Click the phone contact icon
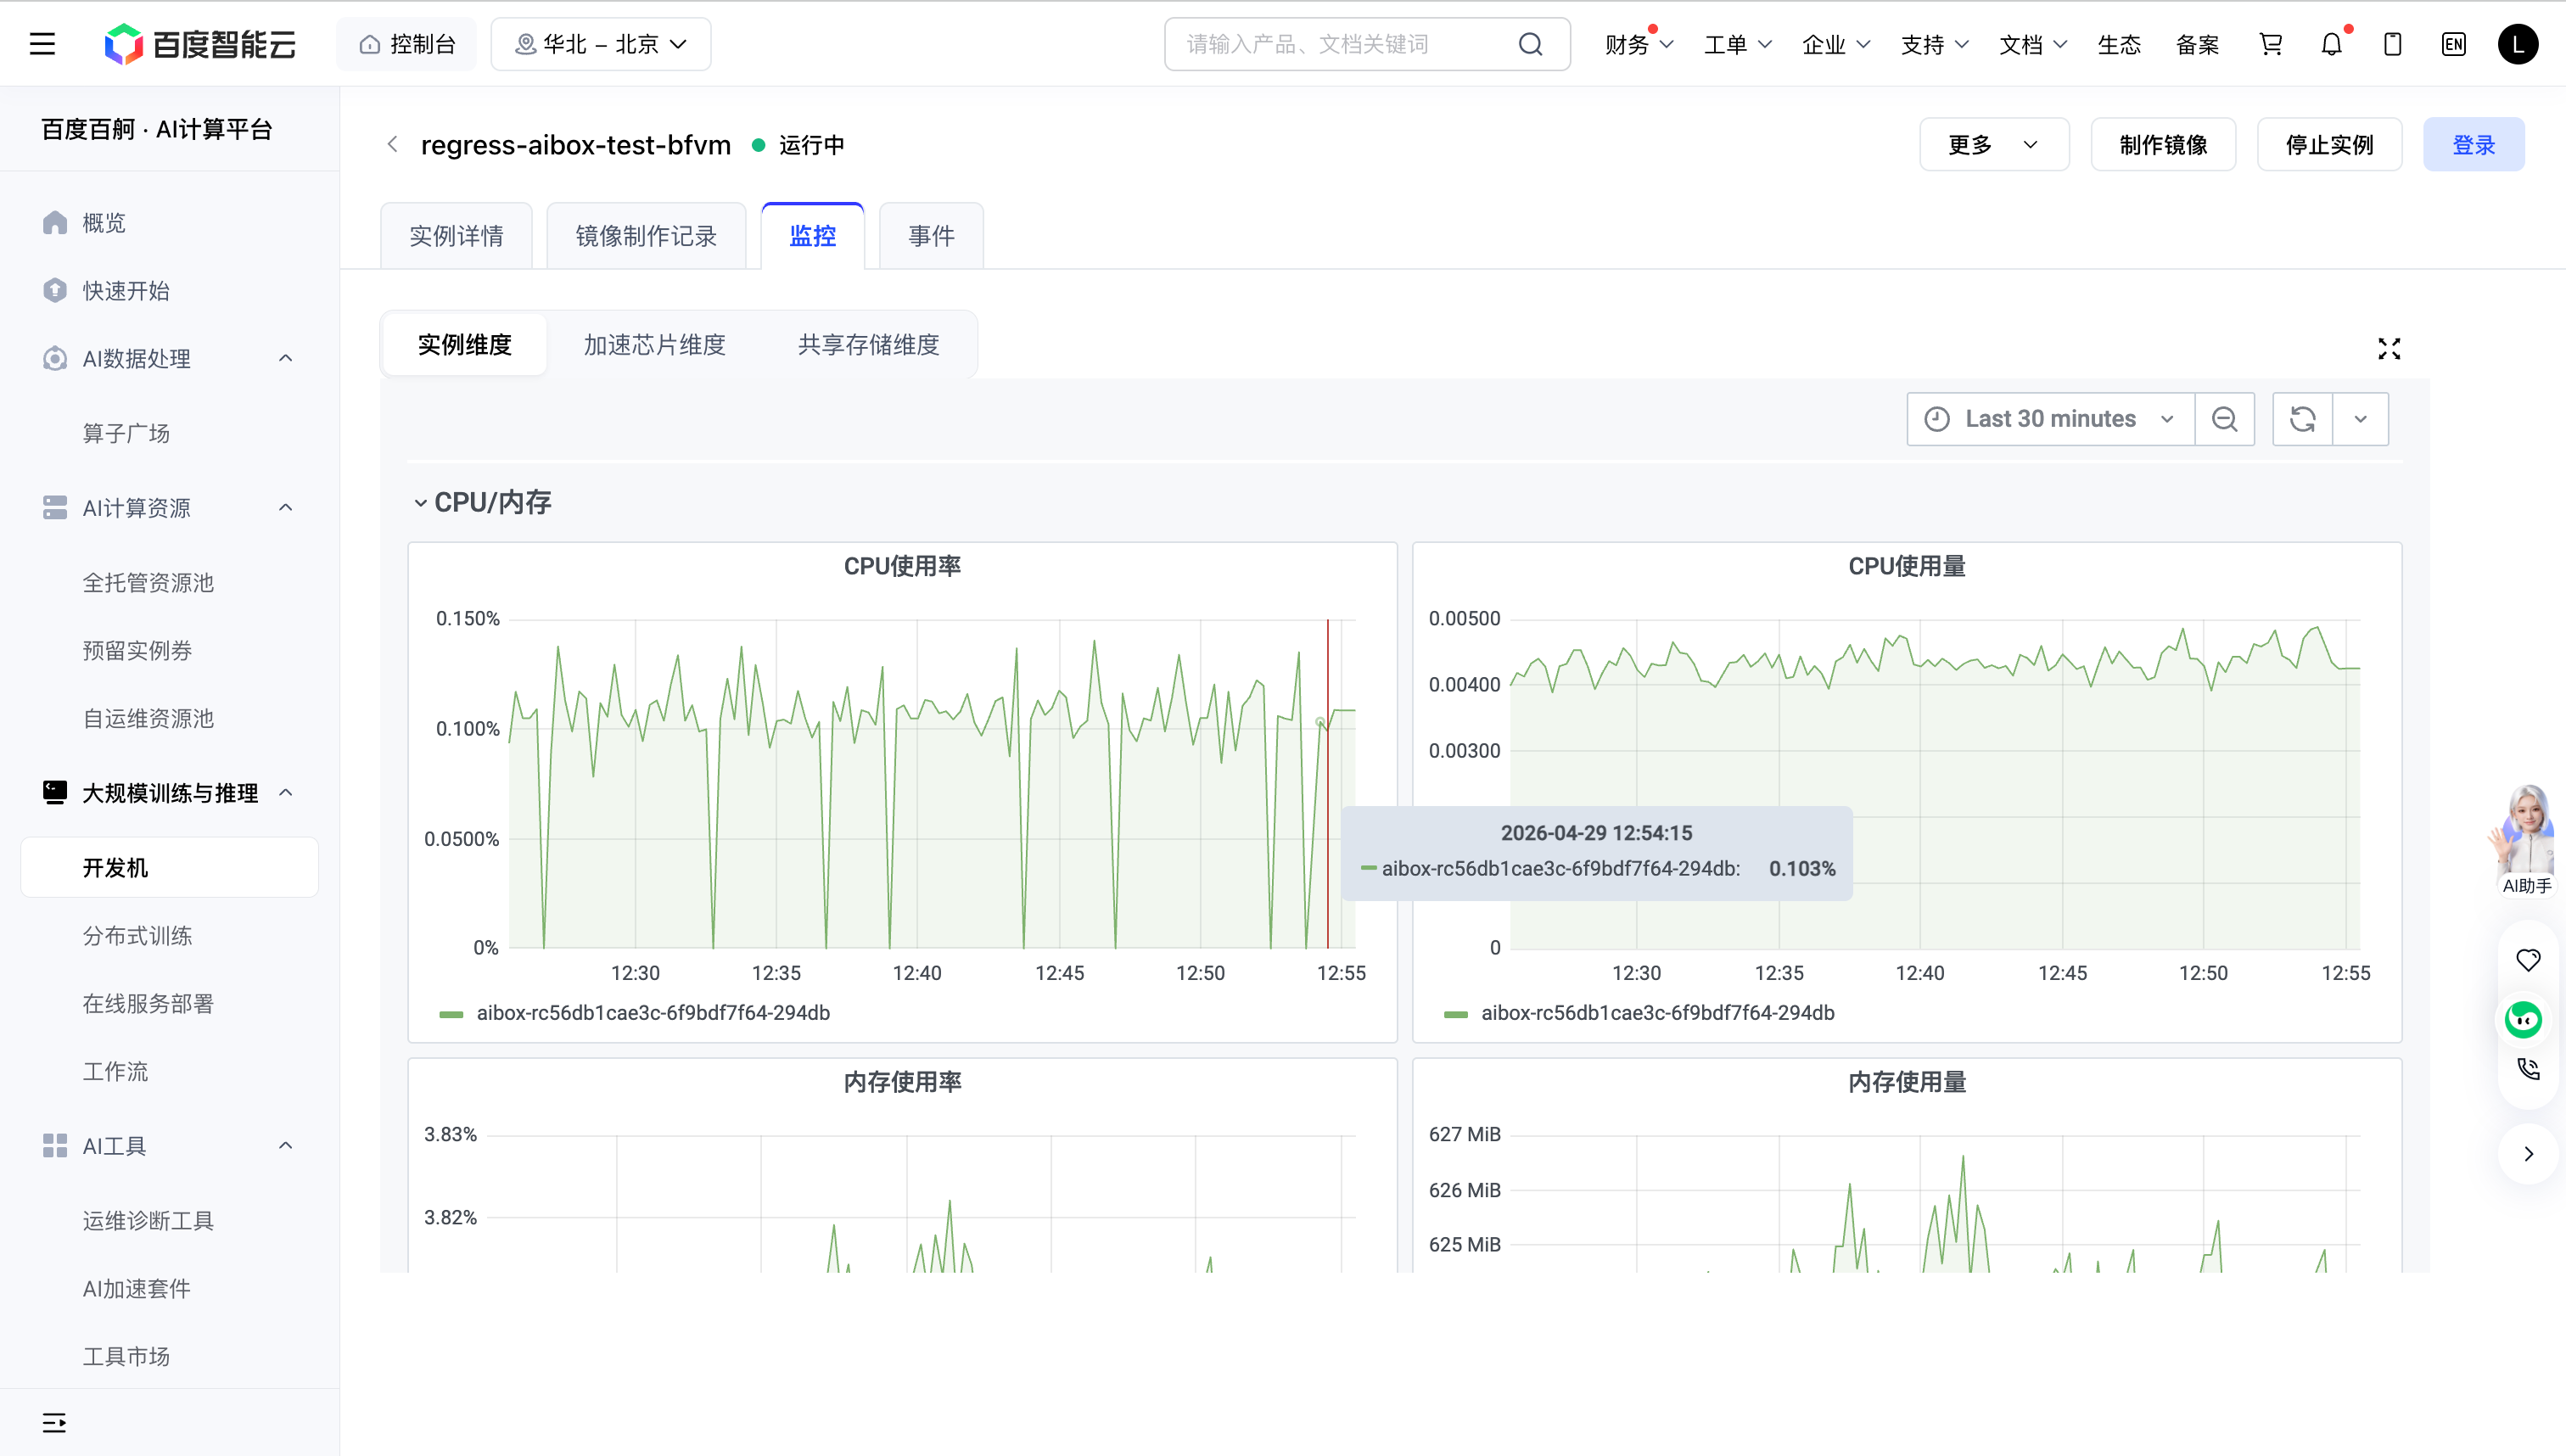 coord(2528,1069)
